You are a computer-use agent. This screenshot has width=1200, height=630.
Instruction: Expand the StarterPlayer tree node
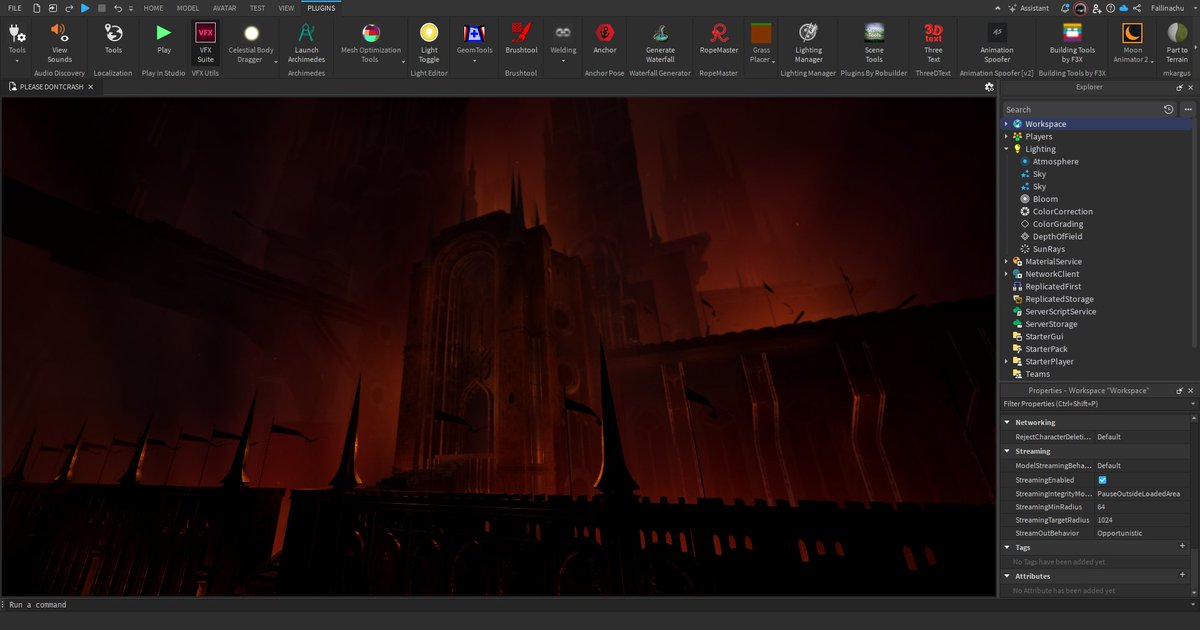click(1006, 361)
